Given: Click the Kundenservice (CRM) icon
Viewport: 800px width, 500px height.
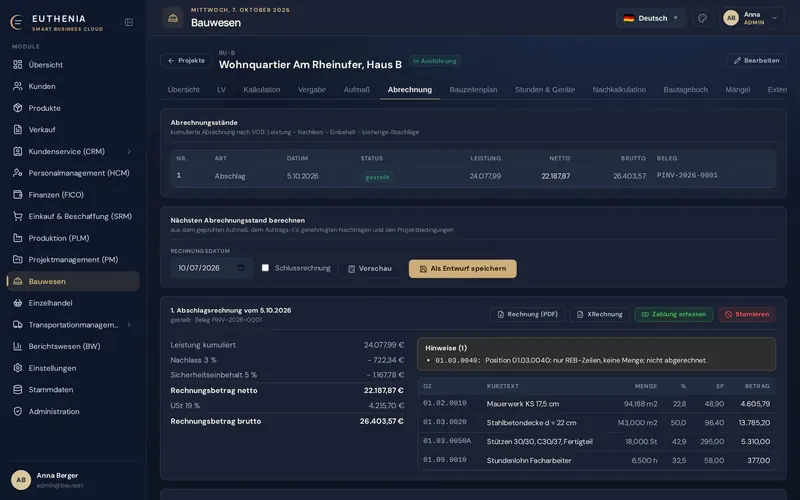Looking at the screenshot, I should [18, 152].
